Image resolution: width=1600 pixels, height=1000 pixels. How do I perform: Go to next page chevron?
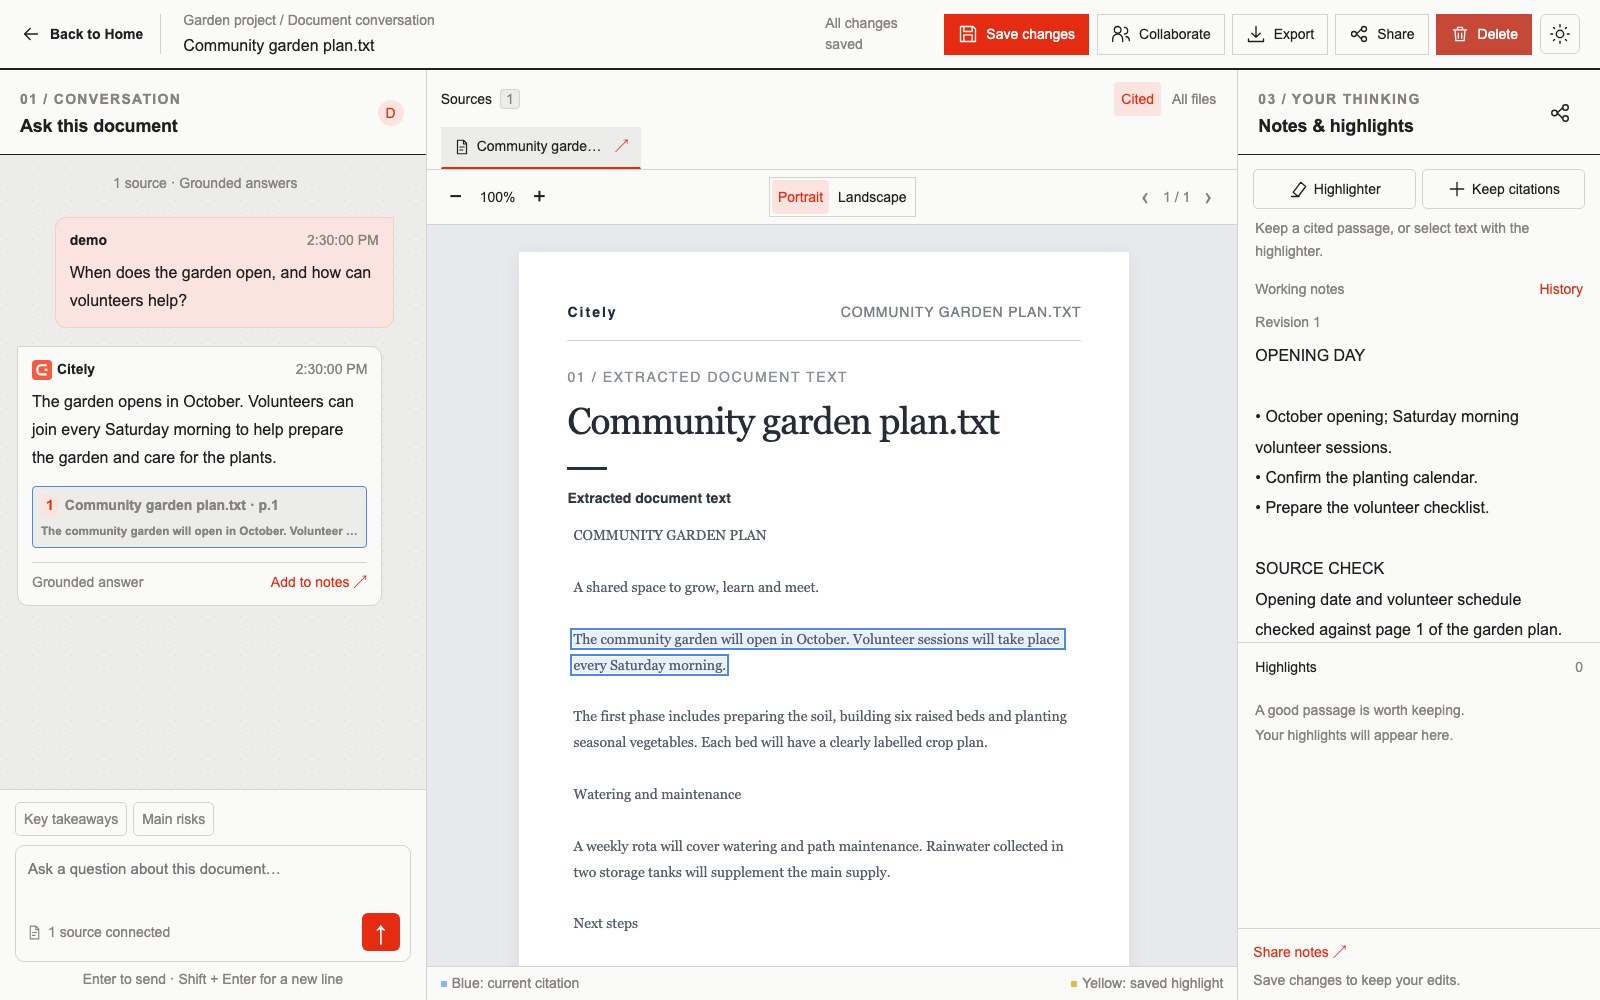pos(1208,198)
